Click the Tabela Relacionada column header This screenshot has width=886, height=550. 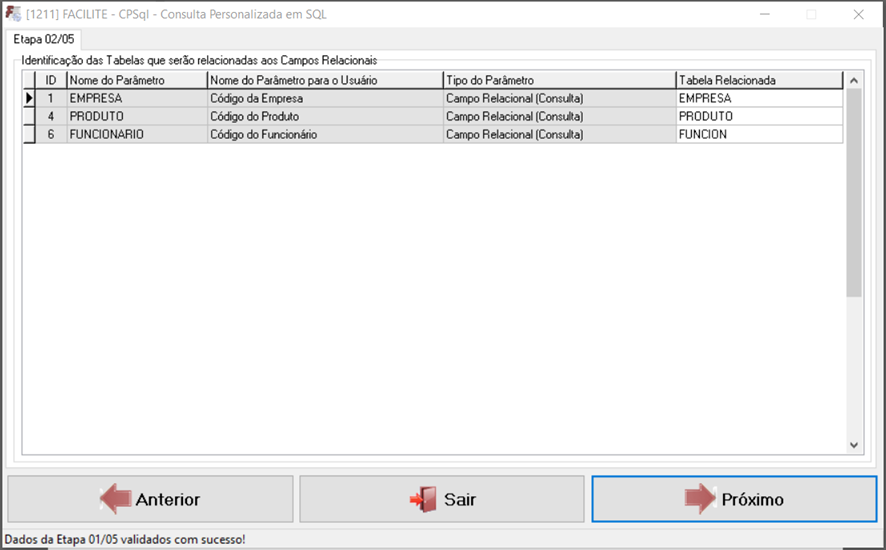click(x=759, y=80)
